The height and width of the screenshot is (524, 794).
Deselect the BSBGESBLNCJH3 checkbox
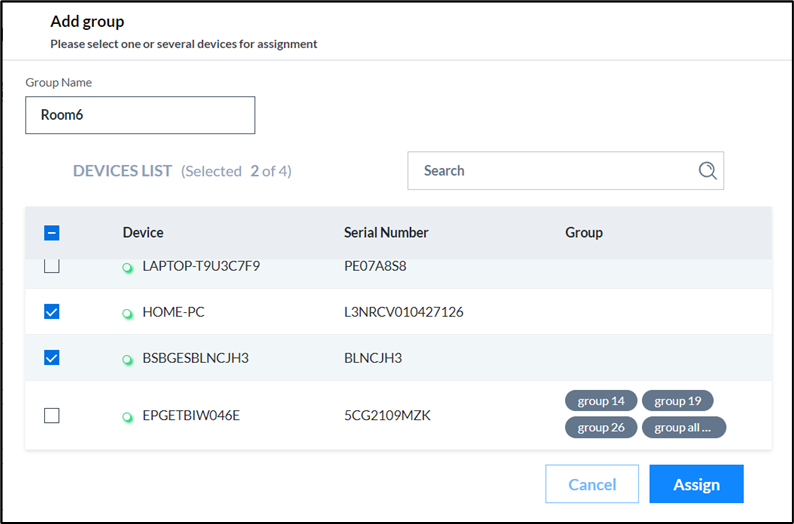point(52,358)
